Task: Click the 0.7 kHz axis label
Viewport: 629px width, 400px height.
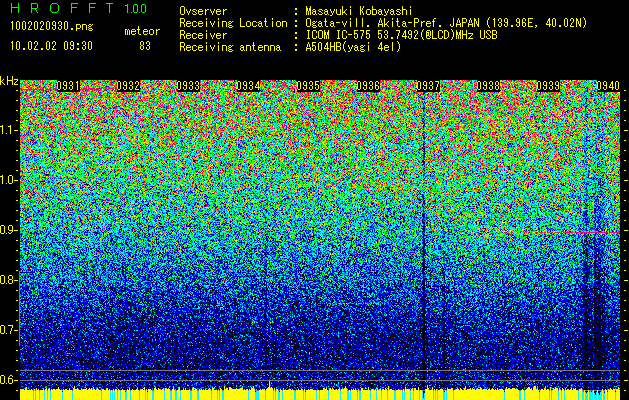Action: coord(8,330)
